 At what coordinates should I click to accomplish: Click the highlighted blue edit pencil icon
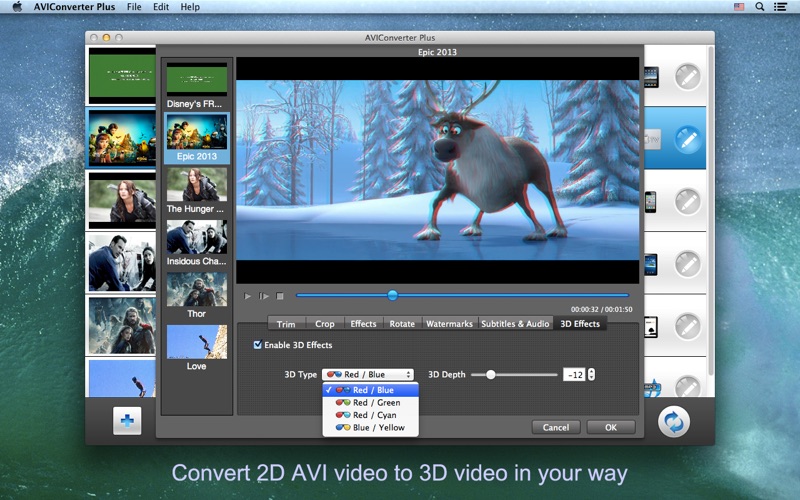point(687,139)
